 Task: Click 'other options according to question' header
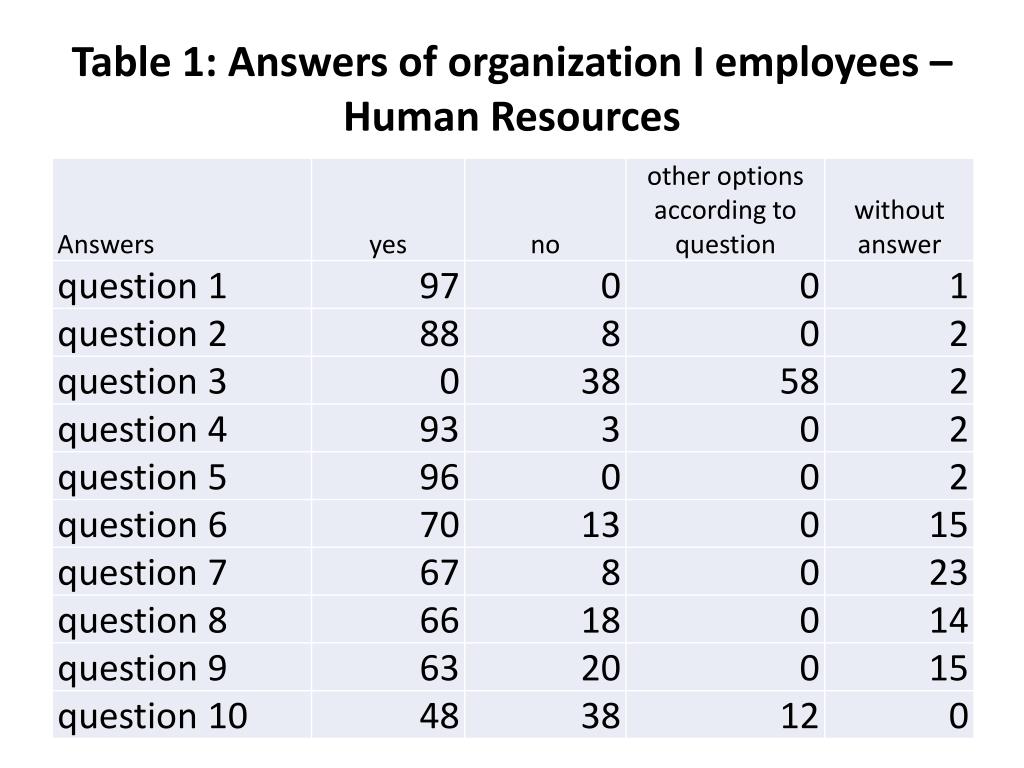(x=725, y=210)
